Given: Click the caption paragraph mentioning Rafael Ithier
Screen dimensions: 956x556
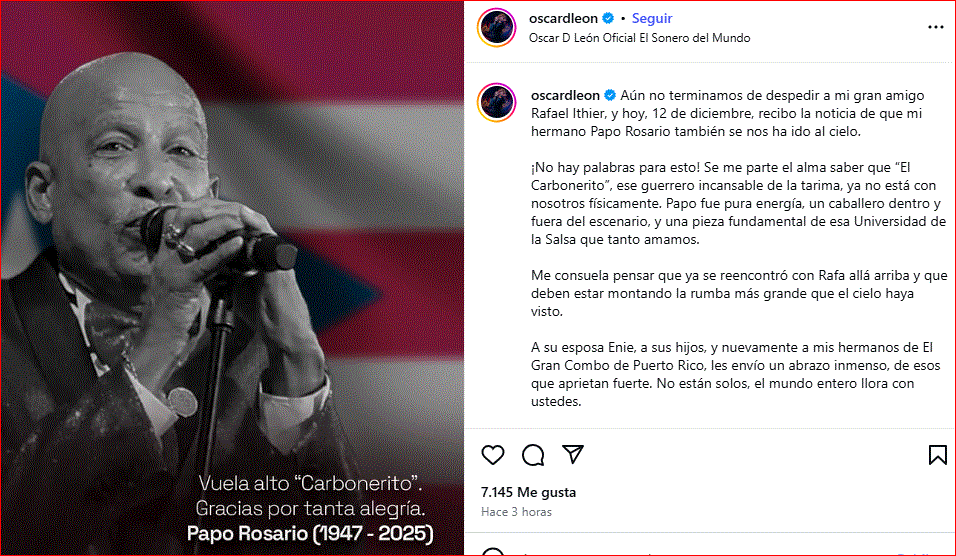Looking at the screenshot, I should tap(727, 113).
